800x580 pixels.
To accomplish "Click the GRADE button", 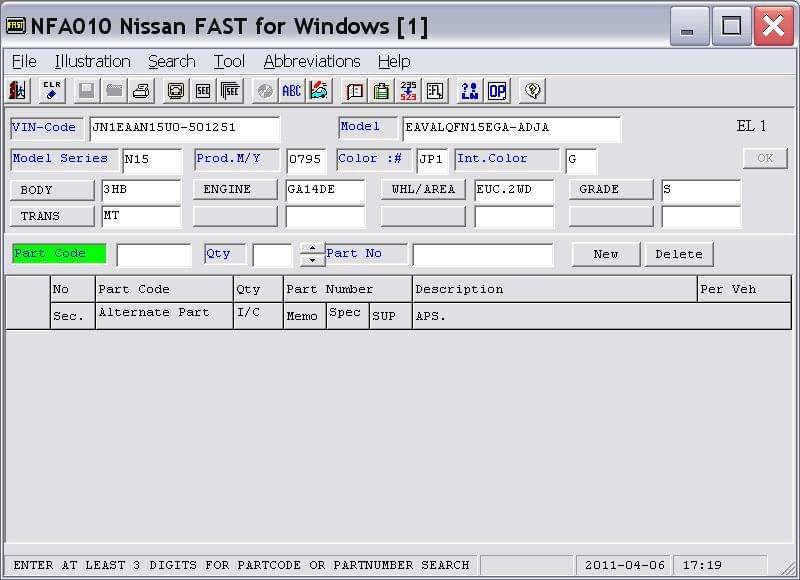I will pyautogui.click(x=611, y=189).
